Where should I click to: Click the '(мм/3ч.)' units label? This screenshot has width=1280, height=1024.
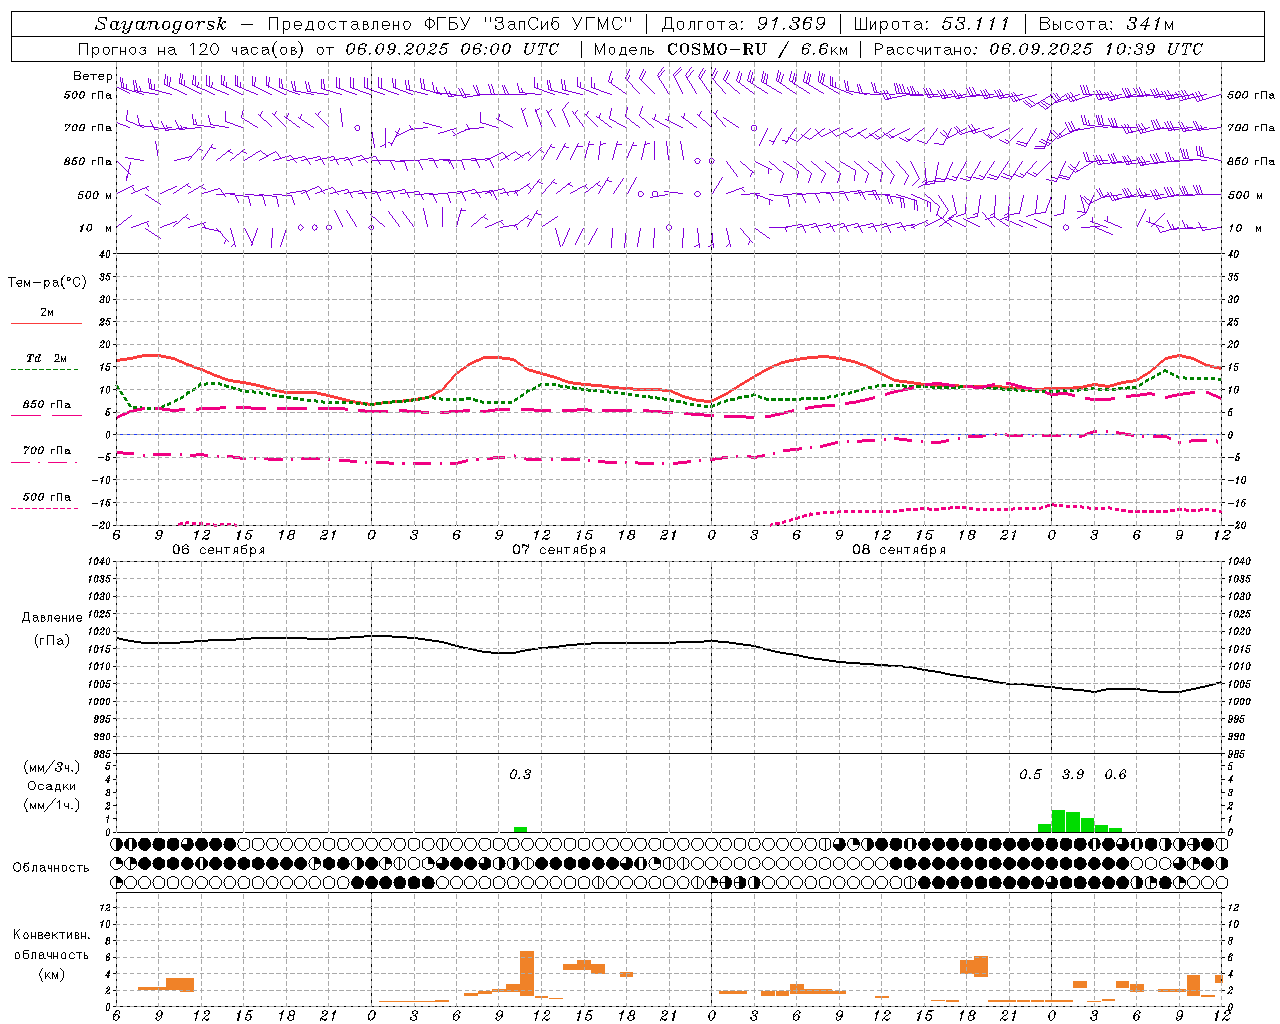[51, 767]
